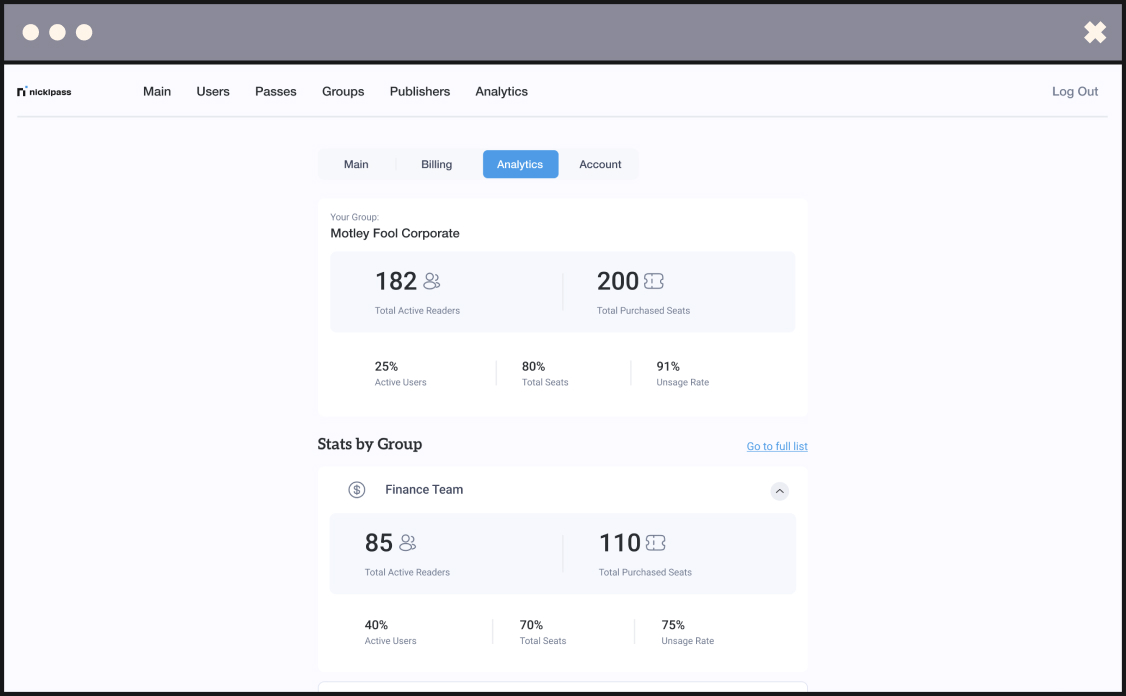
Task: Select the highlighted Analytics tab
Action: coord(521,164)
